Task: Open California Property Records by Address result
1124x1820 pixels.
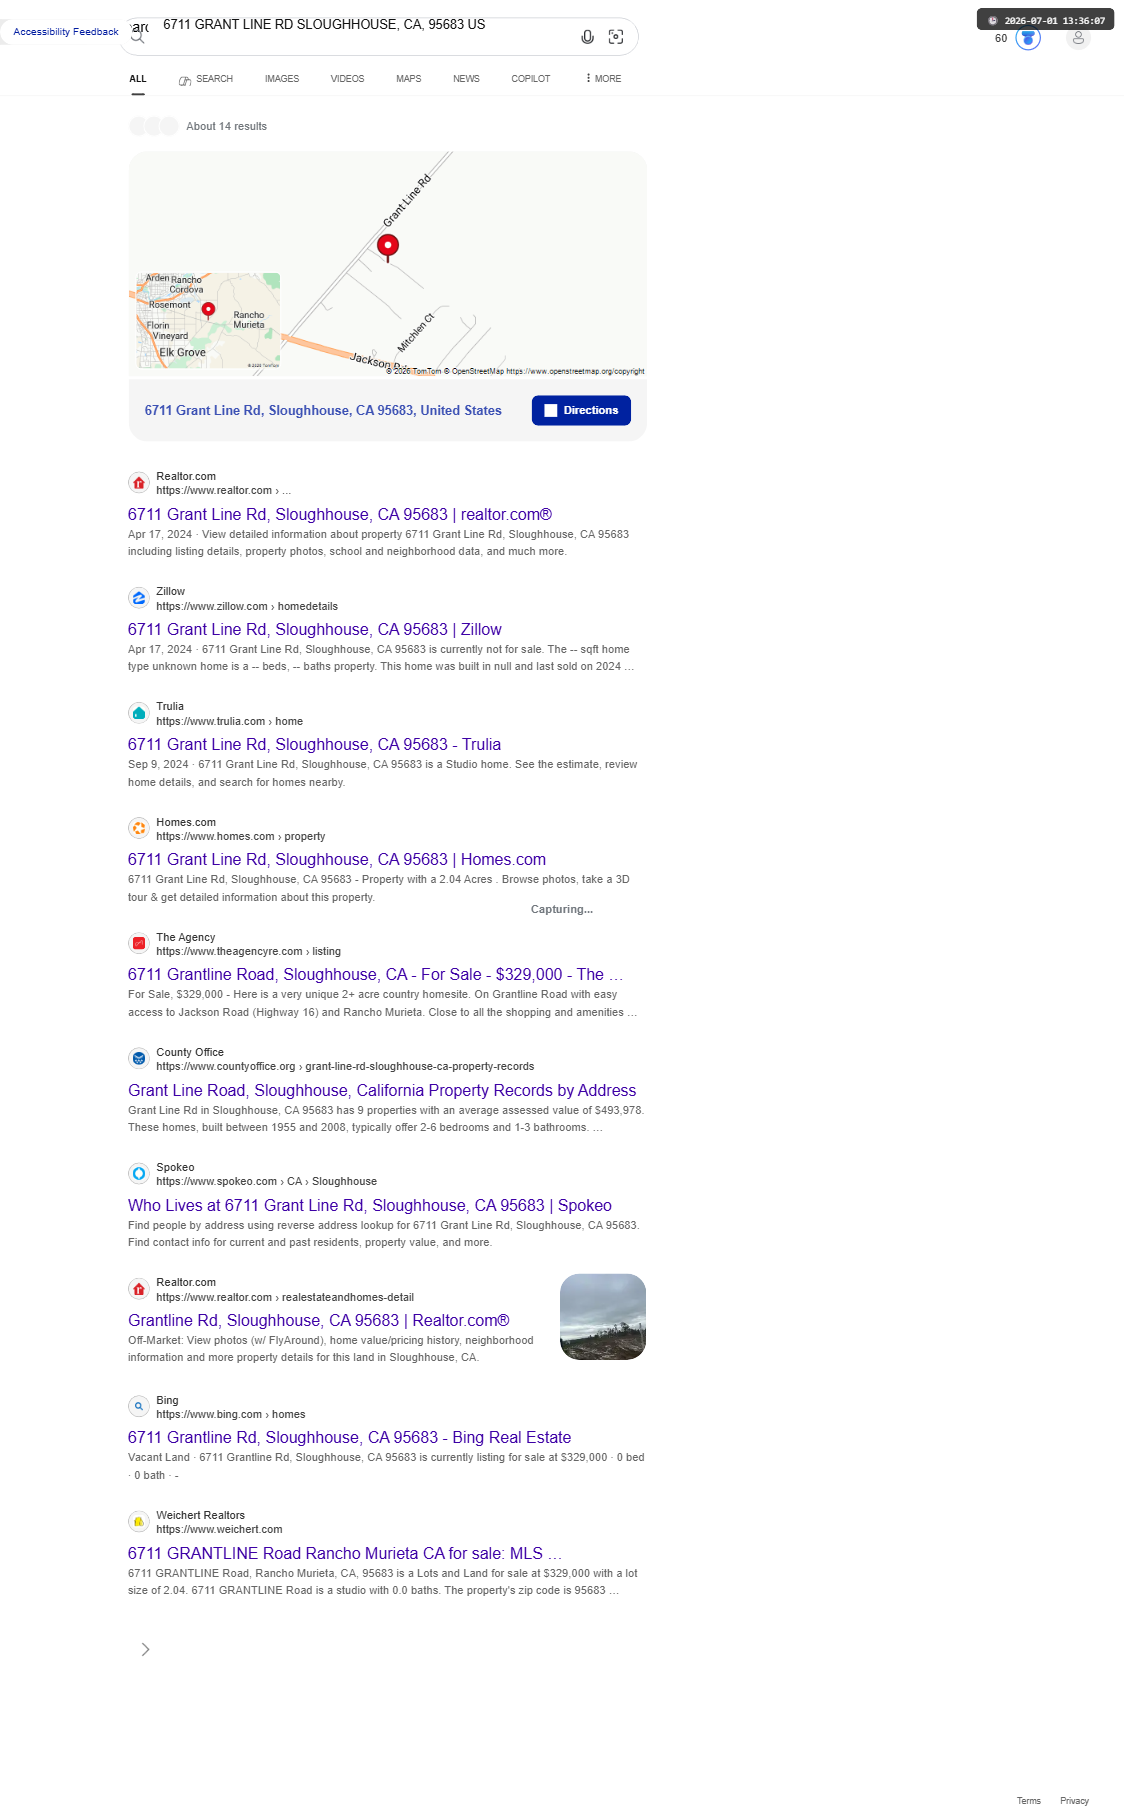Action: pos(382,1091)
